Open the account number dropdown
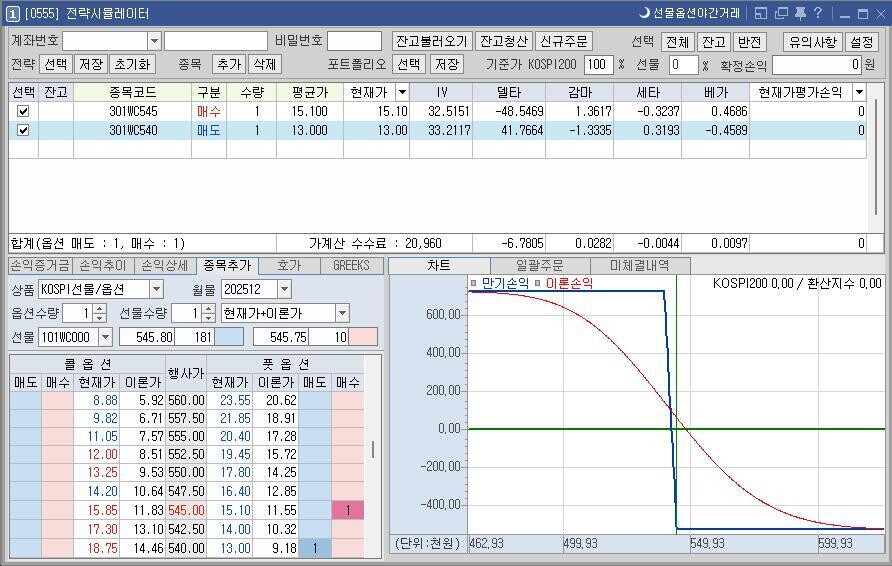The height and width of the screenshot is (566, 892). coord(154,41)
